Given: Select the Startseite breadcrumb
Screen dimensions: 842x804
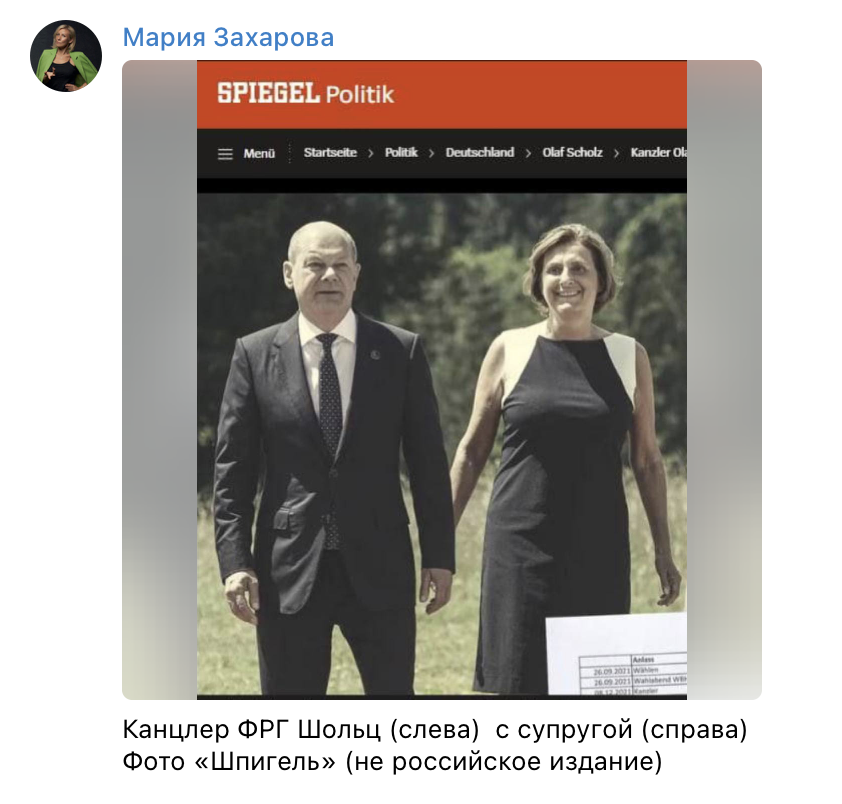Looking at the screenshot, I should pos(330,153).
